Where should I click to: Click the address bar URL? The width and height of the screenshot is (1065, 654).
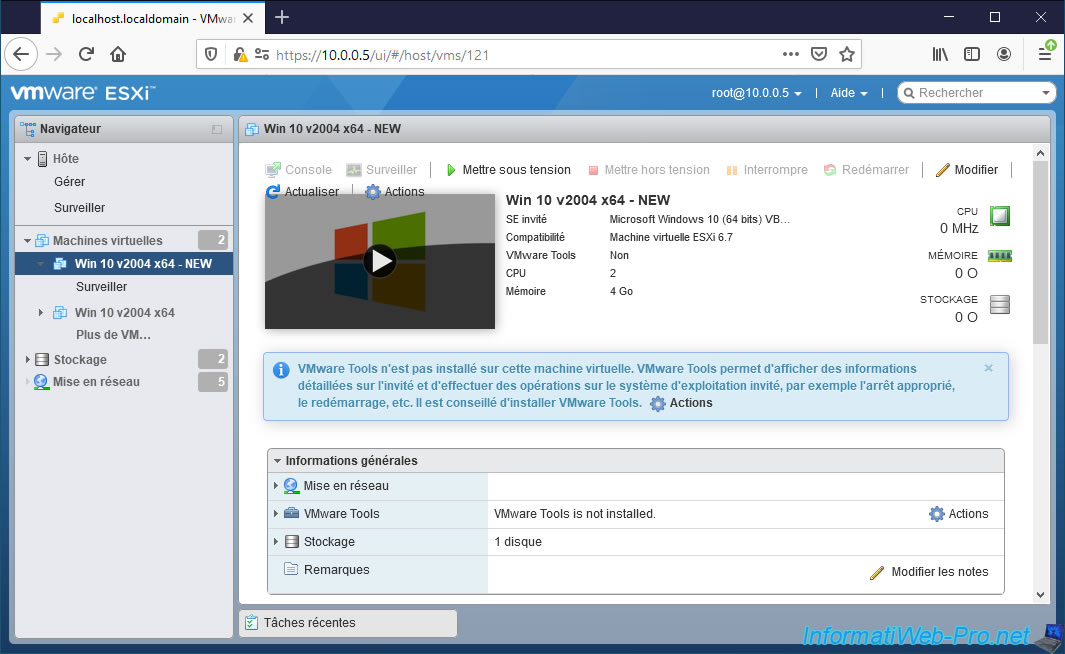pyautogui.click(x=382, y=55)
